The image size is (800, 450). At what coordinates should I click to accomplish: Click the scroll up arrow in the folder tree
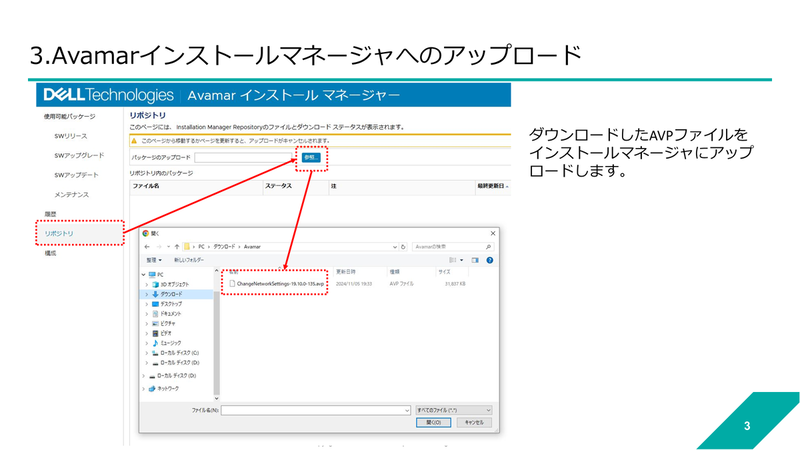pyautogui.click(x=216, y=271)
